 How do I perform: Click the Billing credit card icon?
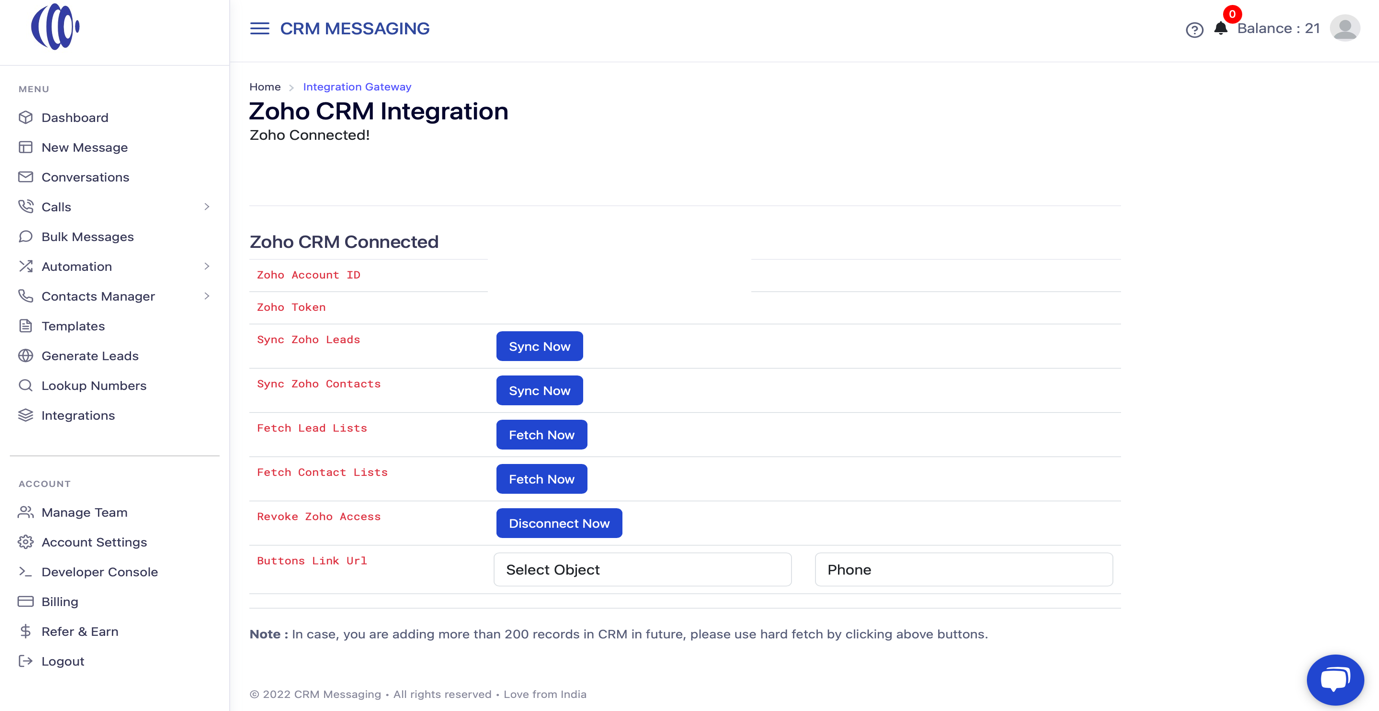tap(26, 602)
